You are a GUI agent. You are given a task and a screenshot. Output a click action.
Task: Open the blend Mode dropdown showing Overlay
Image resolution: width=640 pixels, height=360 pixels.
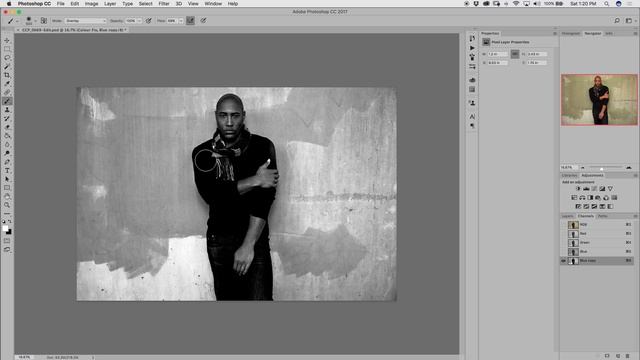tap(85, 21)
